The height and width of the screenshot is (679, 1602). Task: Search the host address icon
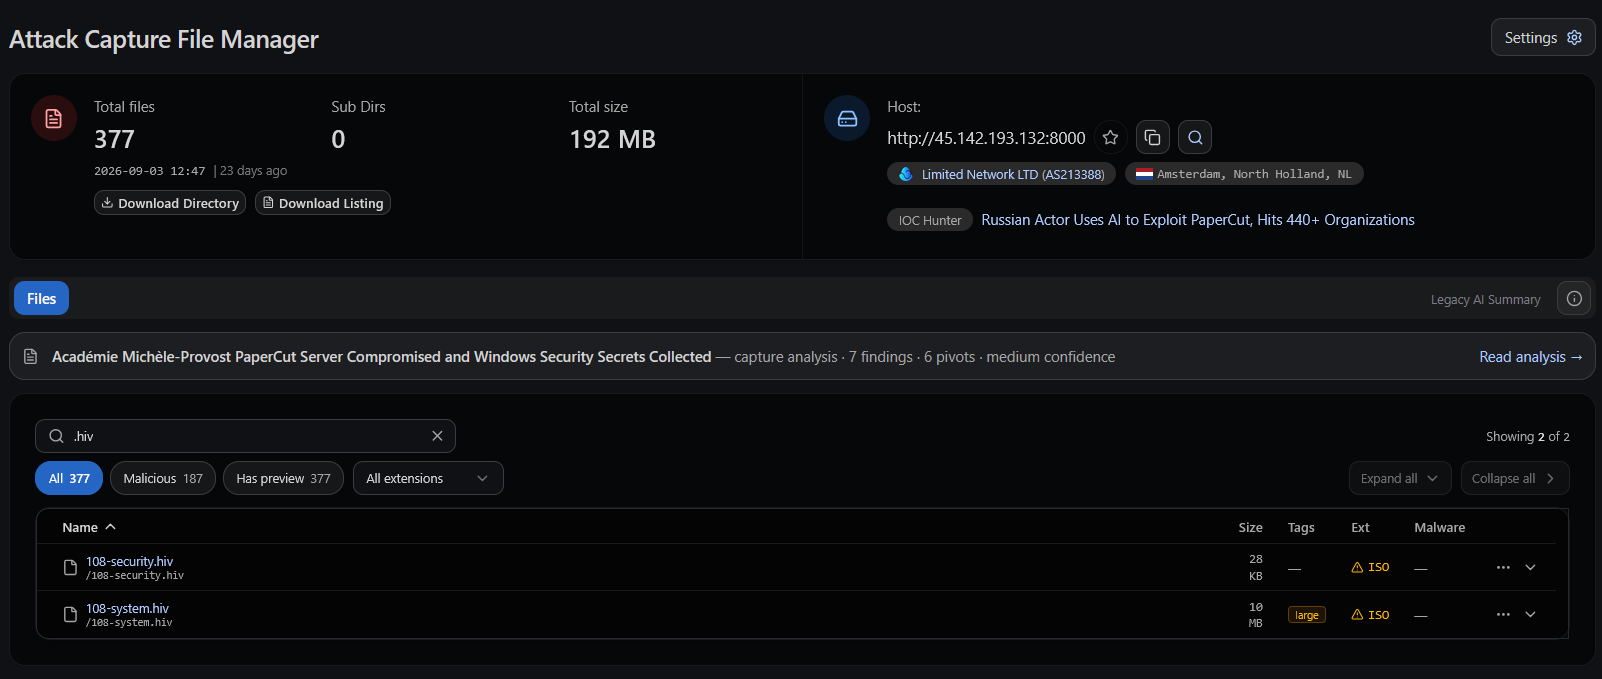(1195, 138)
